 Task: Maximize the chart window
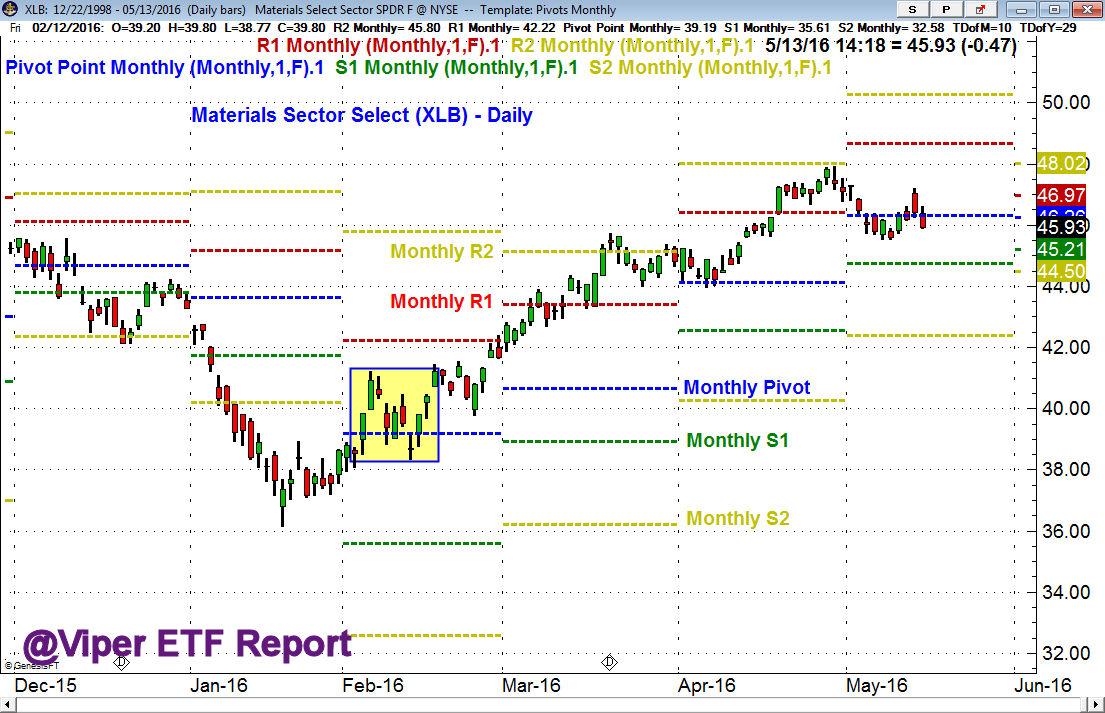click(x=1055, y=9)
